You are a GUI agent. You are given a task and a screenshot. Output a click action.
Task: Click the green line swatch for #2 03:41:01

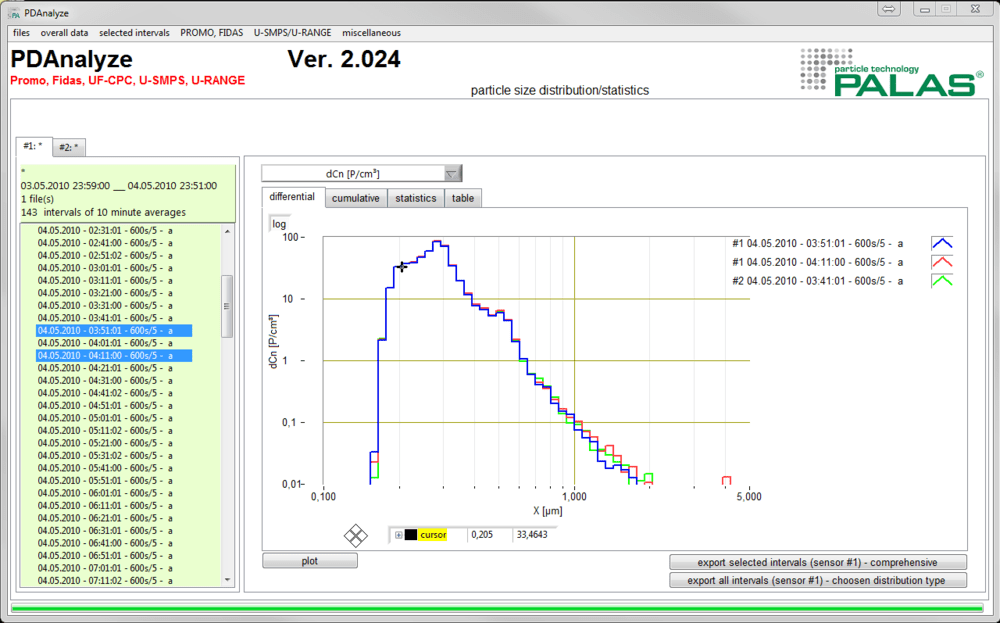coord(942,281)
